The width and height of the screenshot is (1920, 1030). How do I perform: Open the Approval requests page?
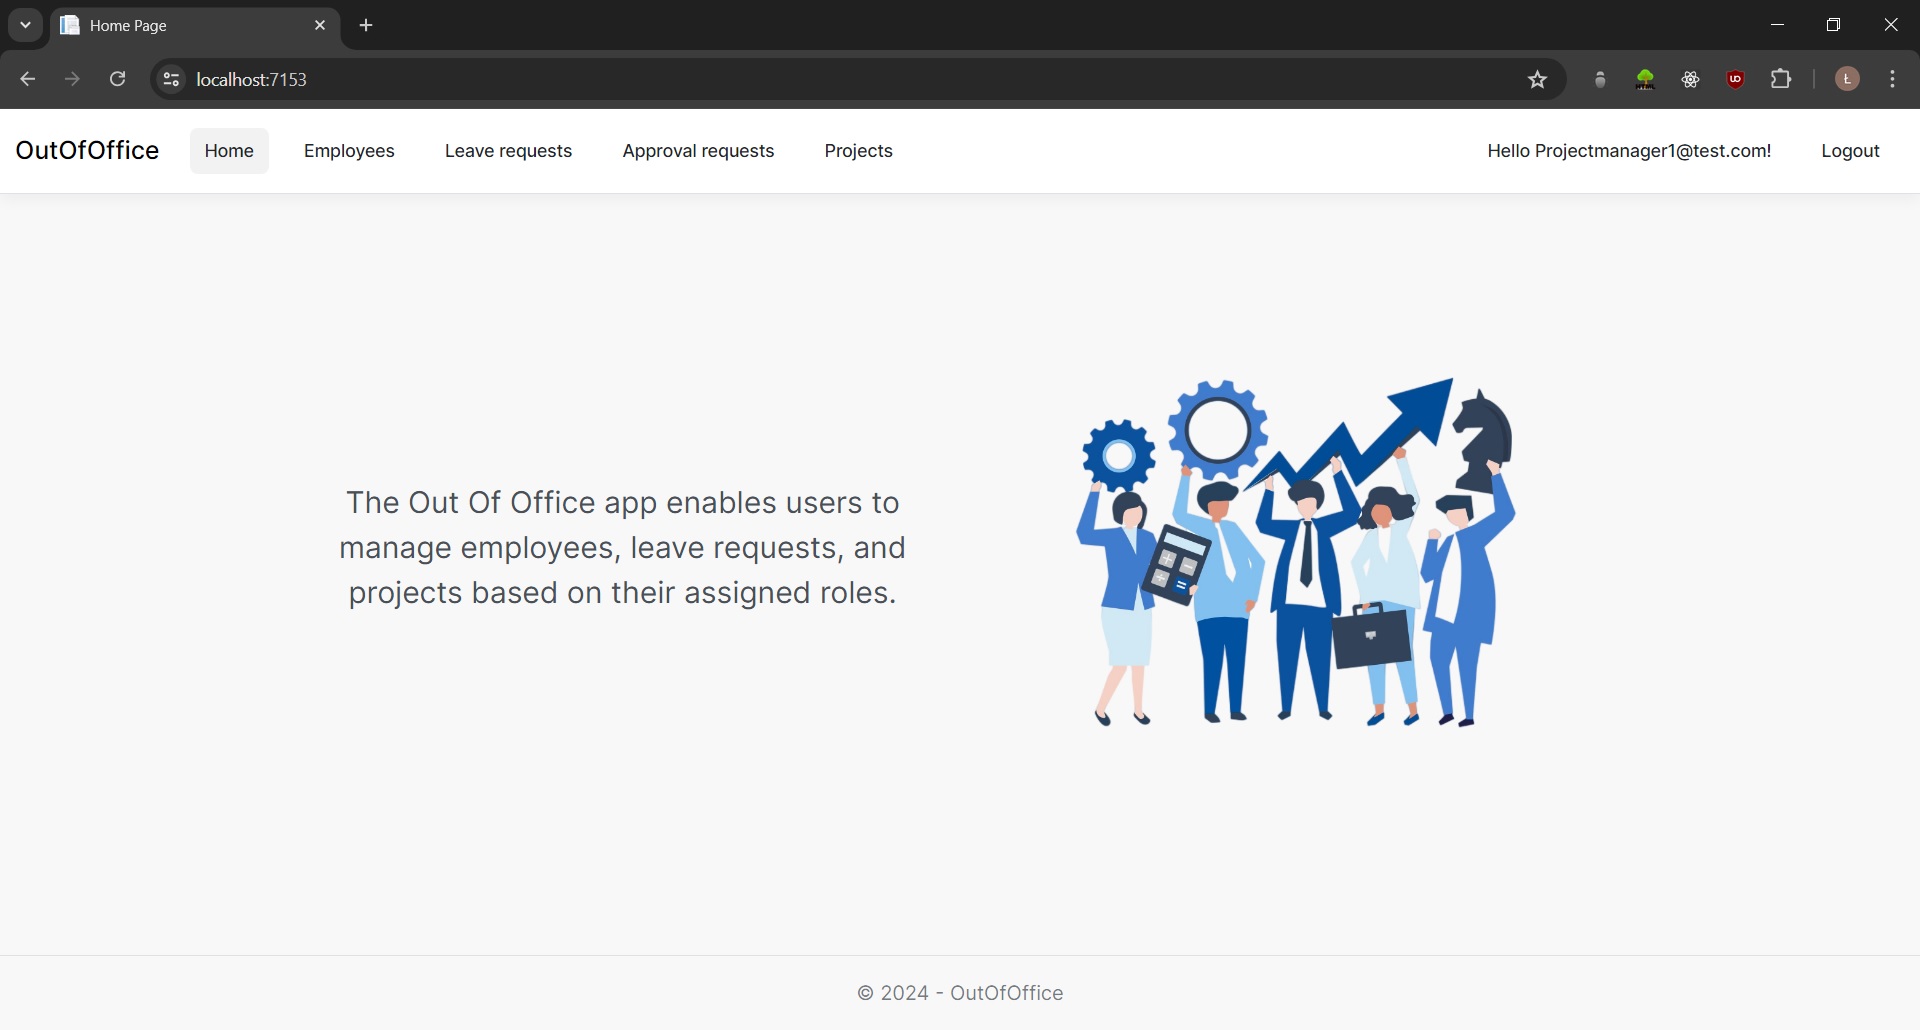pos(698,151)
